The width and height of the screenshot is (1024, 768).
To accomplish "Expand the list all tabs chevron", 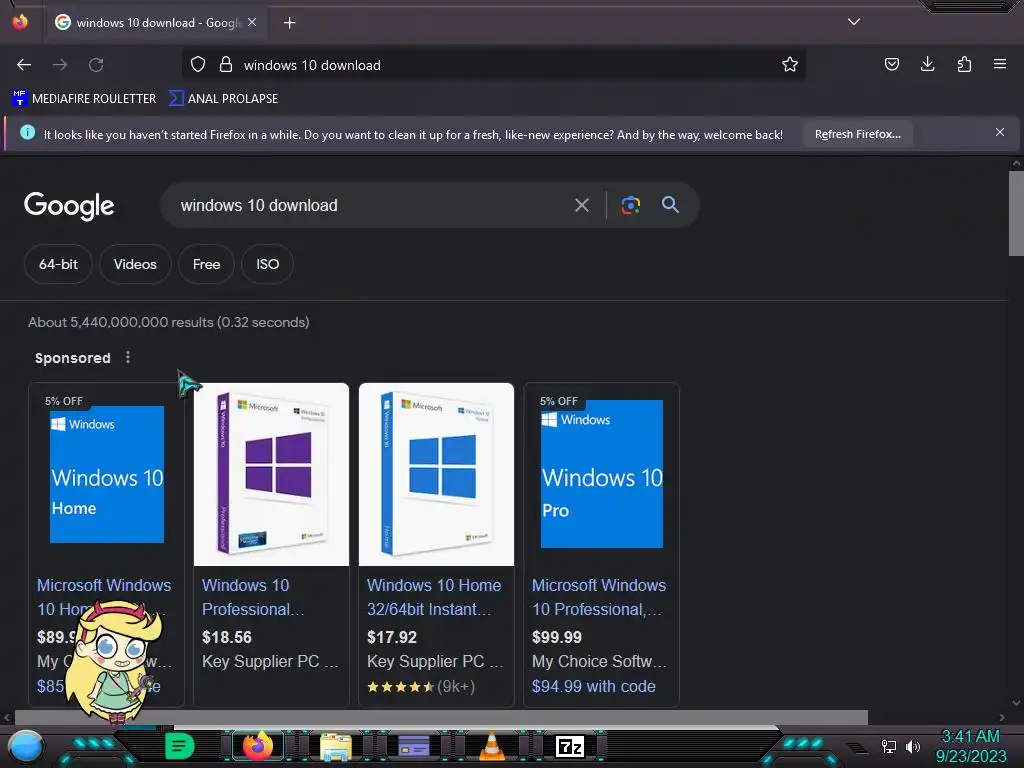I will click(854, 22).
